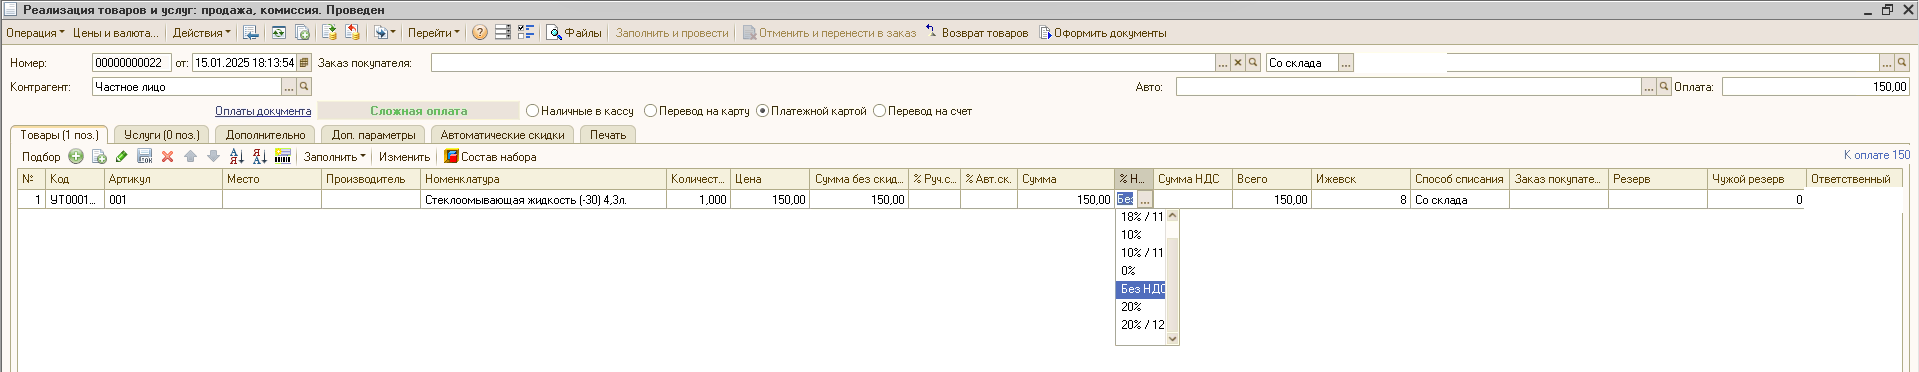Select Перевод на счет payment option

pyautogui.click(x=922, y=111)
